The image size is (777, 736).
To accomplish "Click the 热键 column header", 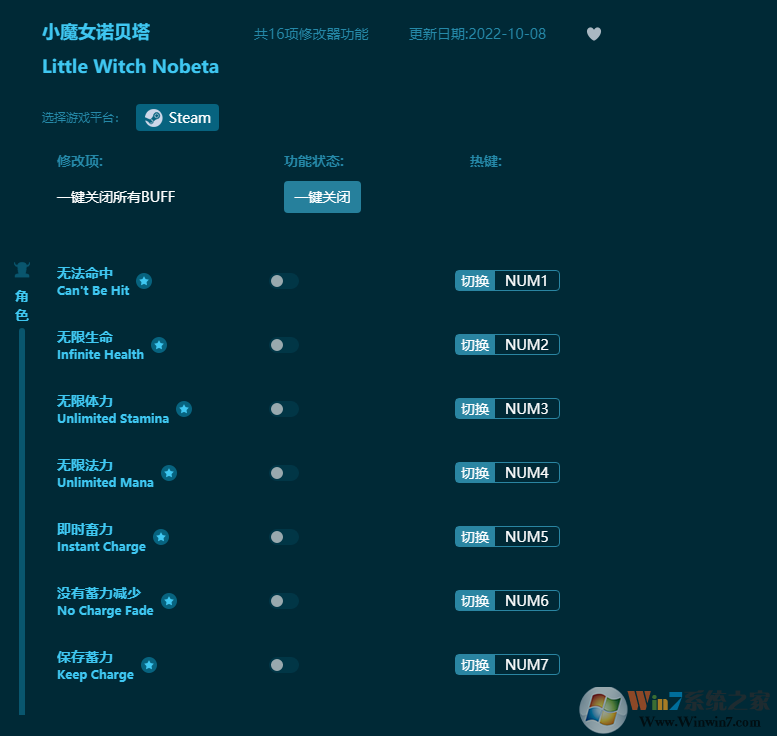I will pos(486,161).
